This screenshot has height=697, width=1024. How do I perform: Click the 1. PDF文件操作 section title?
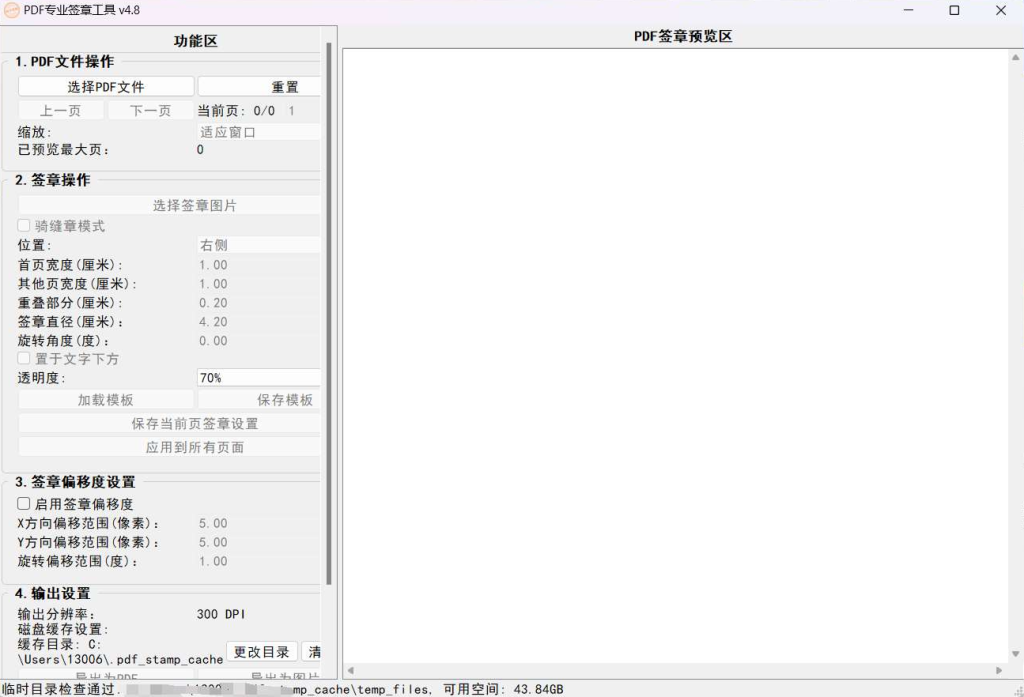65,61
